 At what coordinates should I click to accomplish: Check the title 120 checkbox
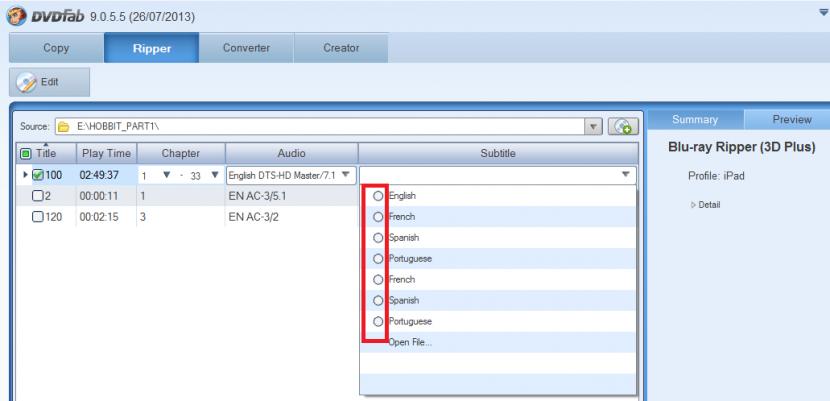tap(36, 217)
